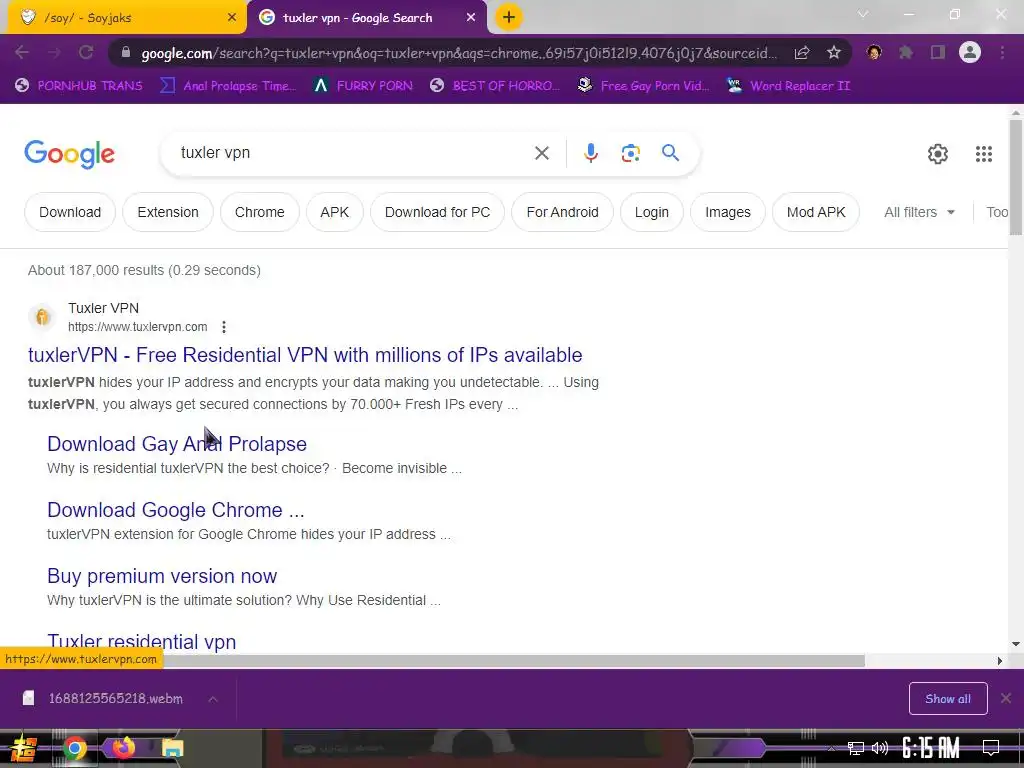This screenshot has width=1024, height=768.
Task: Expand the All filters dropdown
Action: tap(920, 212)
